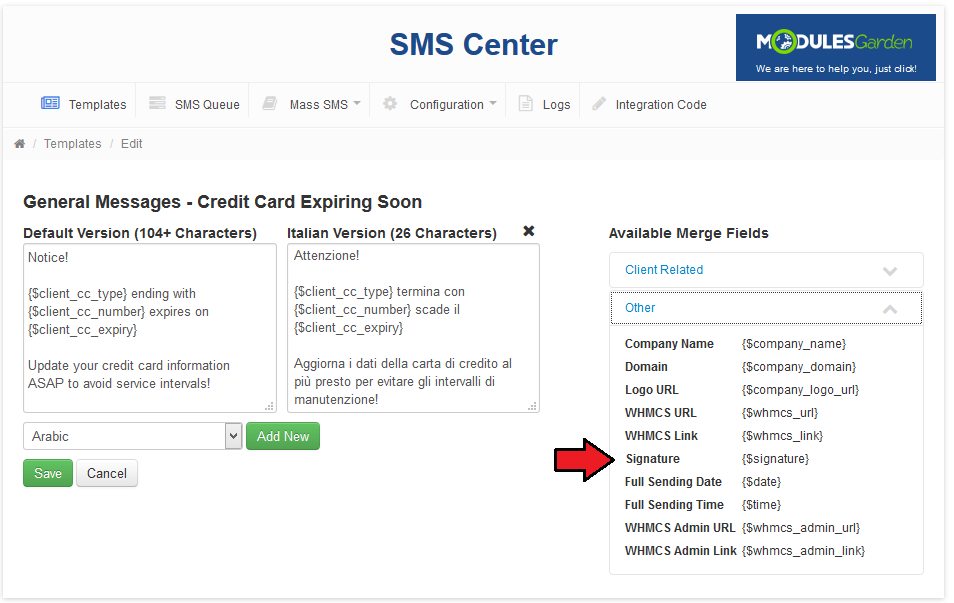Click the Cancel button

click(x=107, y=473)
